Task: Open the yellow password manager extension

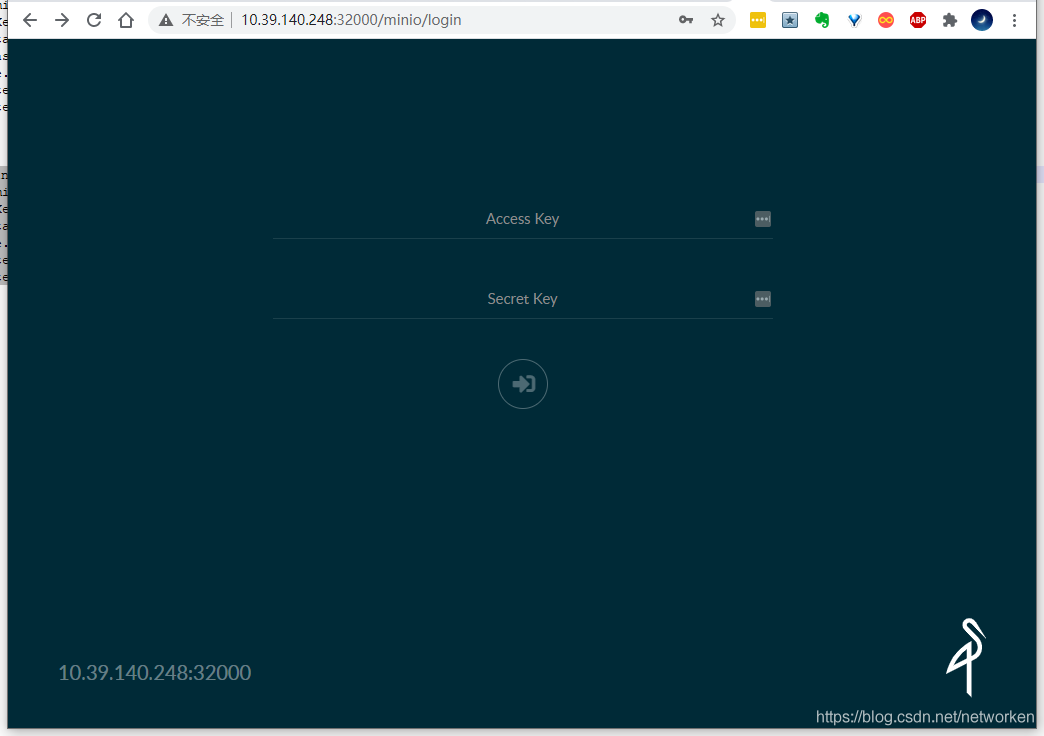Action: tap(758, 20)
